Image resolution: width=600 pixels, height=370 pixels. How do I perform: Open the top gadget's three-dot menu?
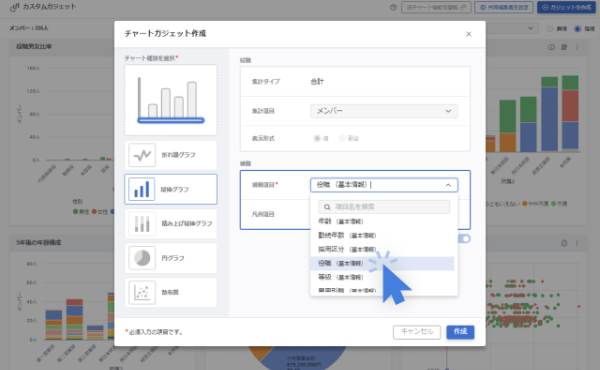point(577,47)
